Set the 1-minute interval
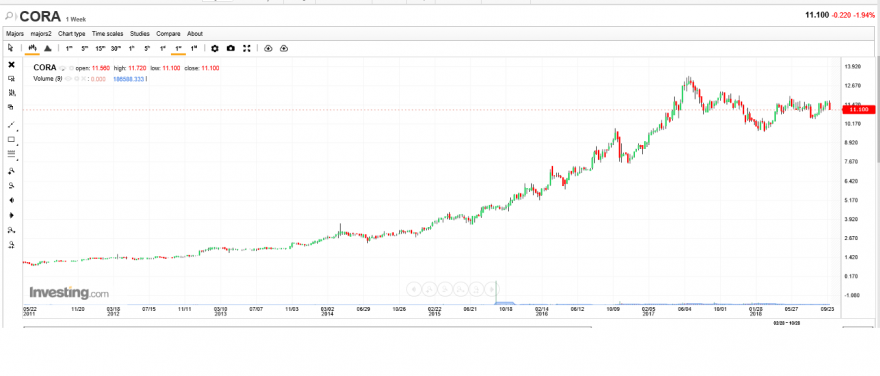The image size is (880, 376). coord(69,48)
